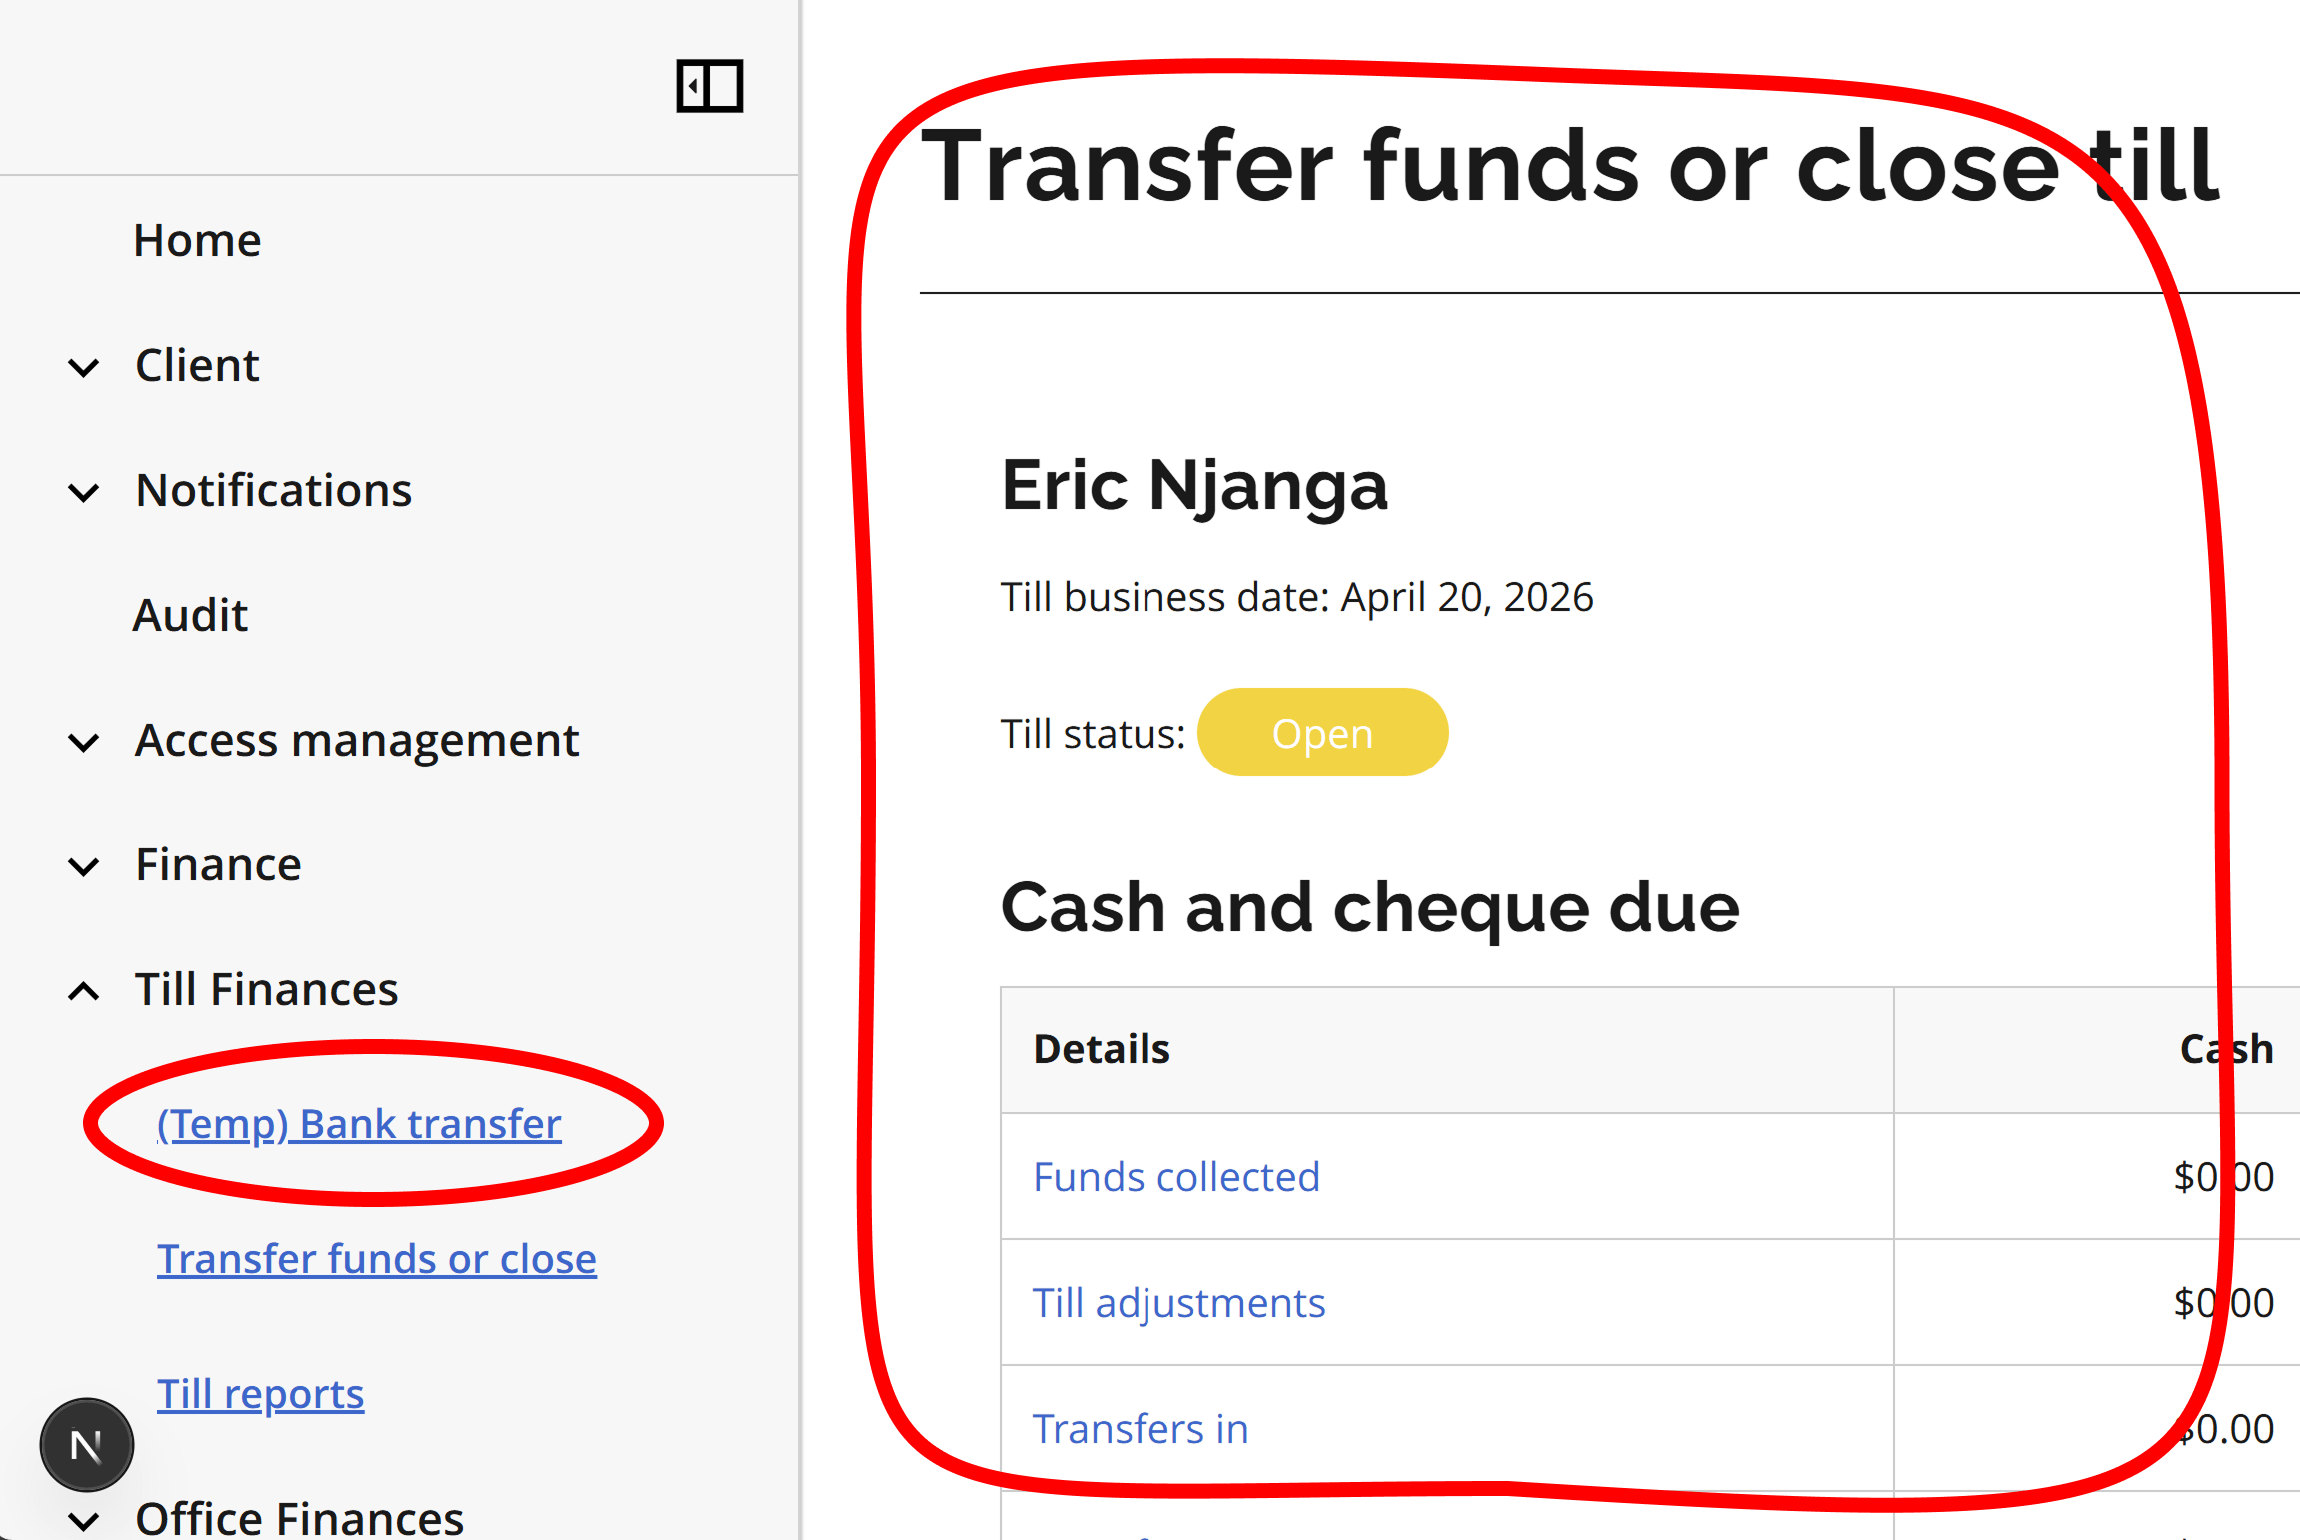Expand the Notifications section chevron

pos(84,492)
